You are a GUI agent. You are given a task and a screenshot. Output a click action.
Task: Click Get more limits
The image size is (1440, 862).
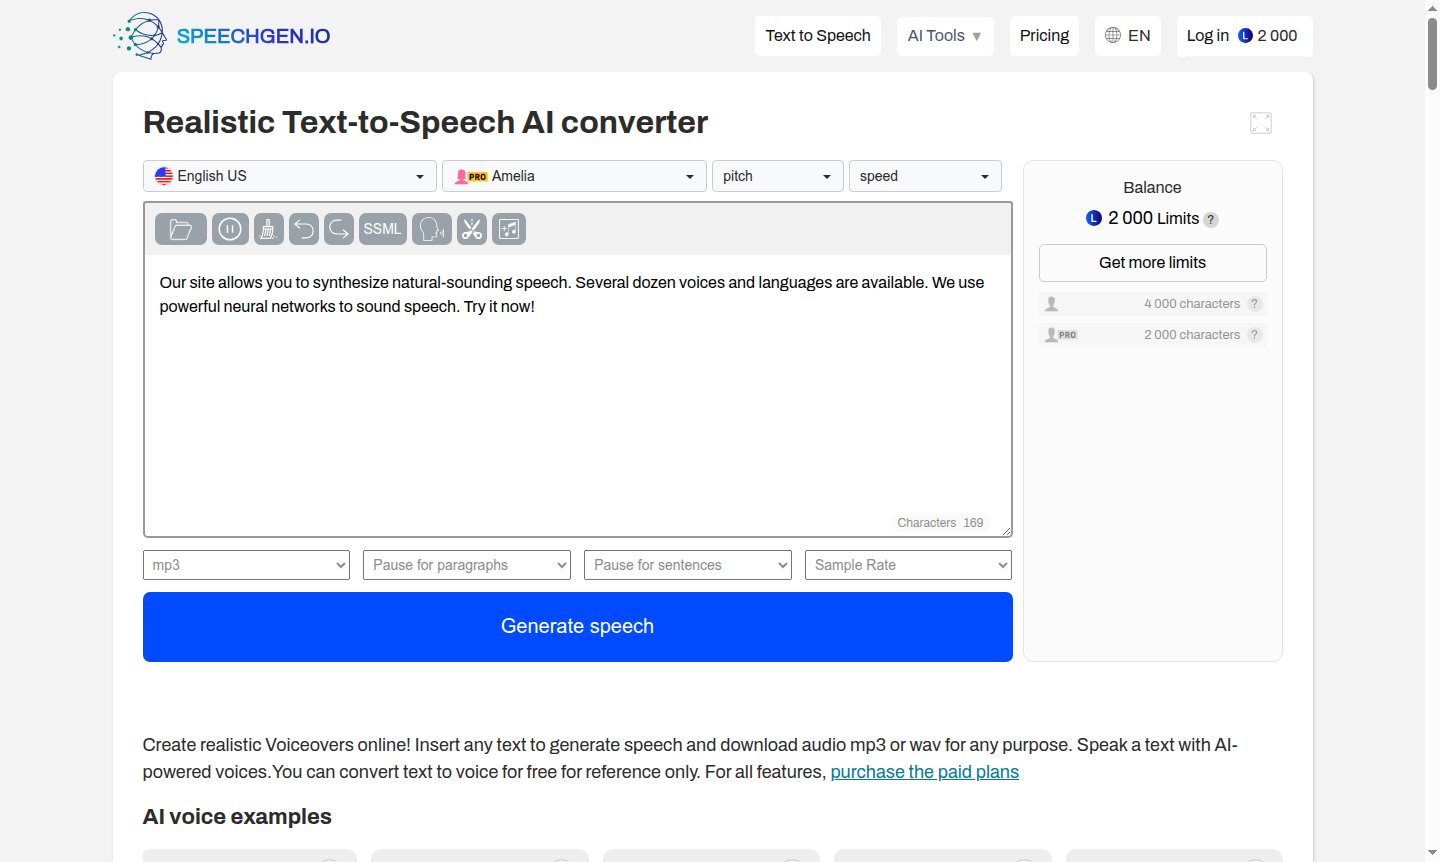coord(1152,262)
